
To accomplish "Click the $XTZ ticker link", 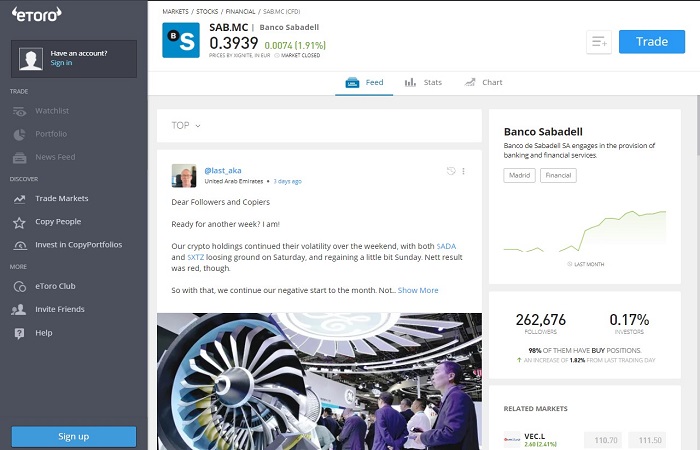I will pos(196,258).
